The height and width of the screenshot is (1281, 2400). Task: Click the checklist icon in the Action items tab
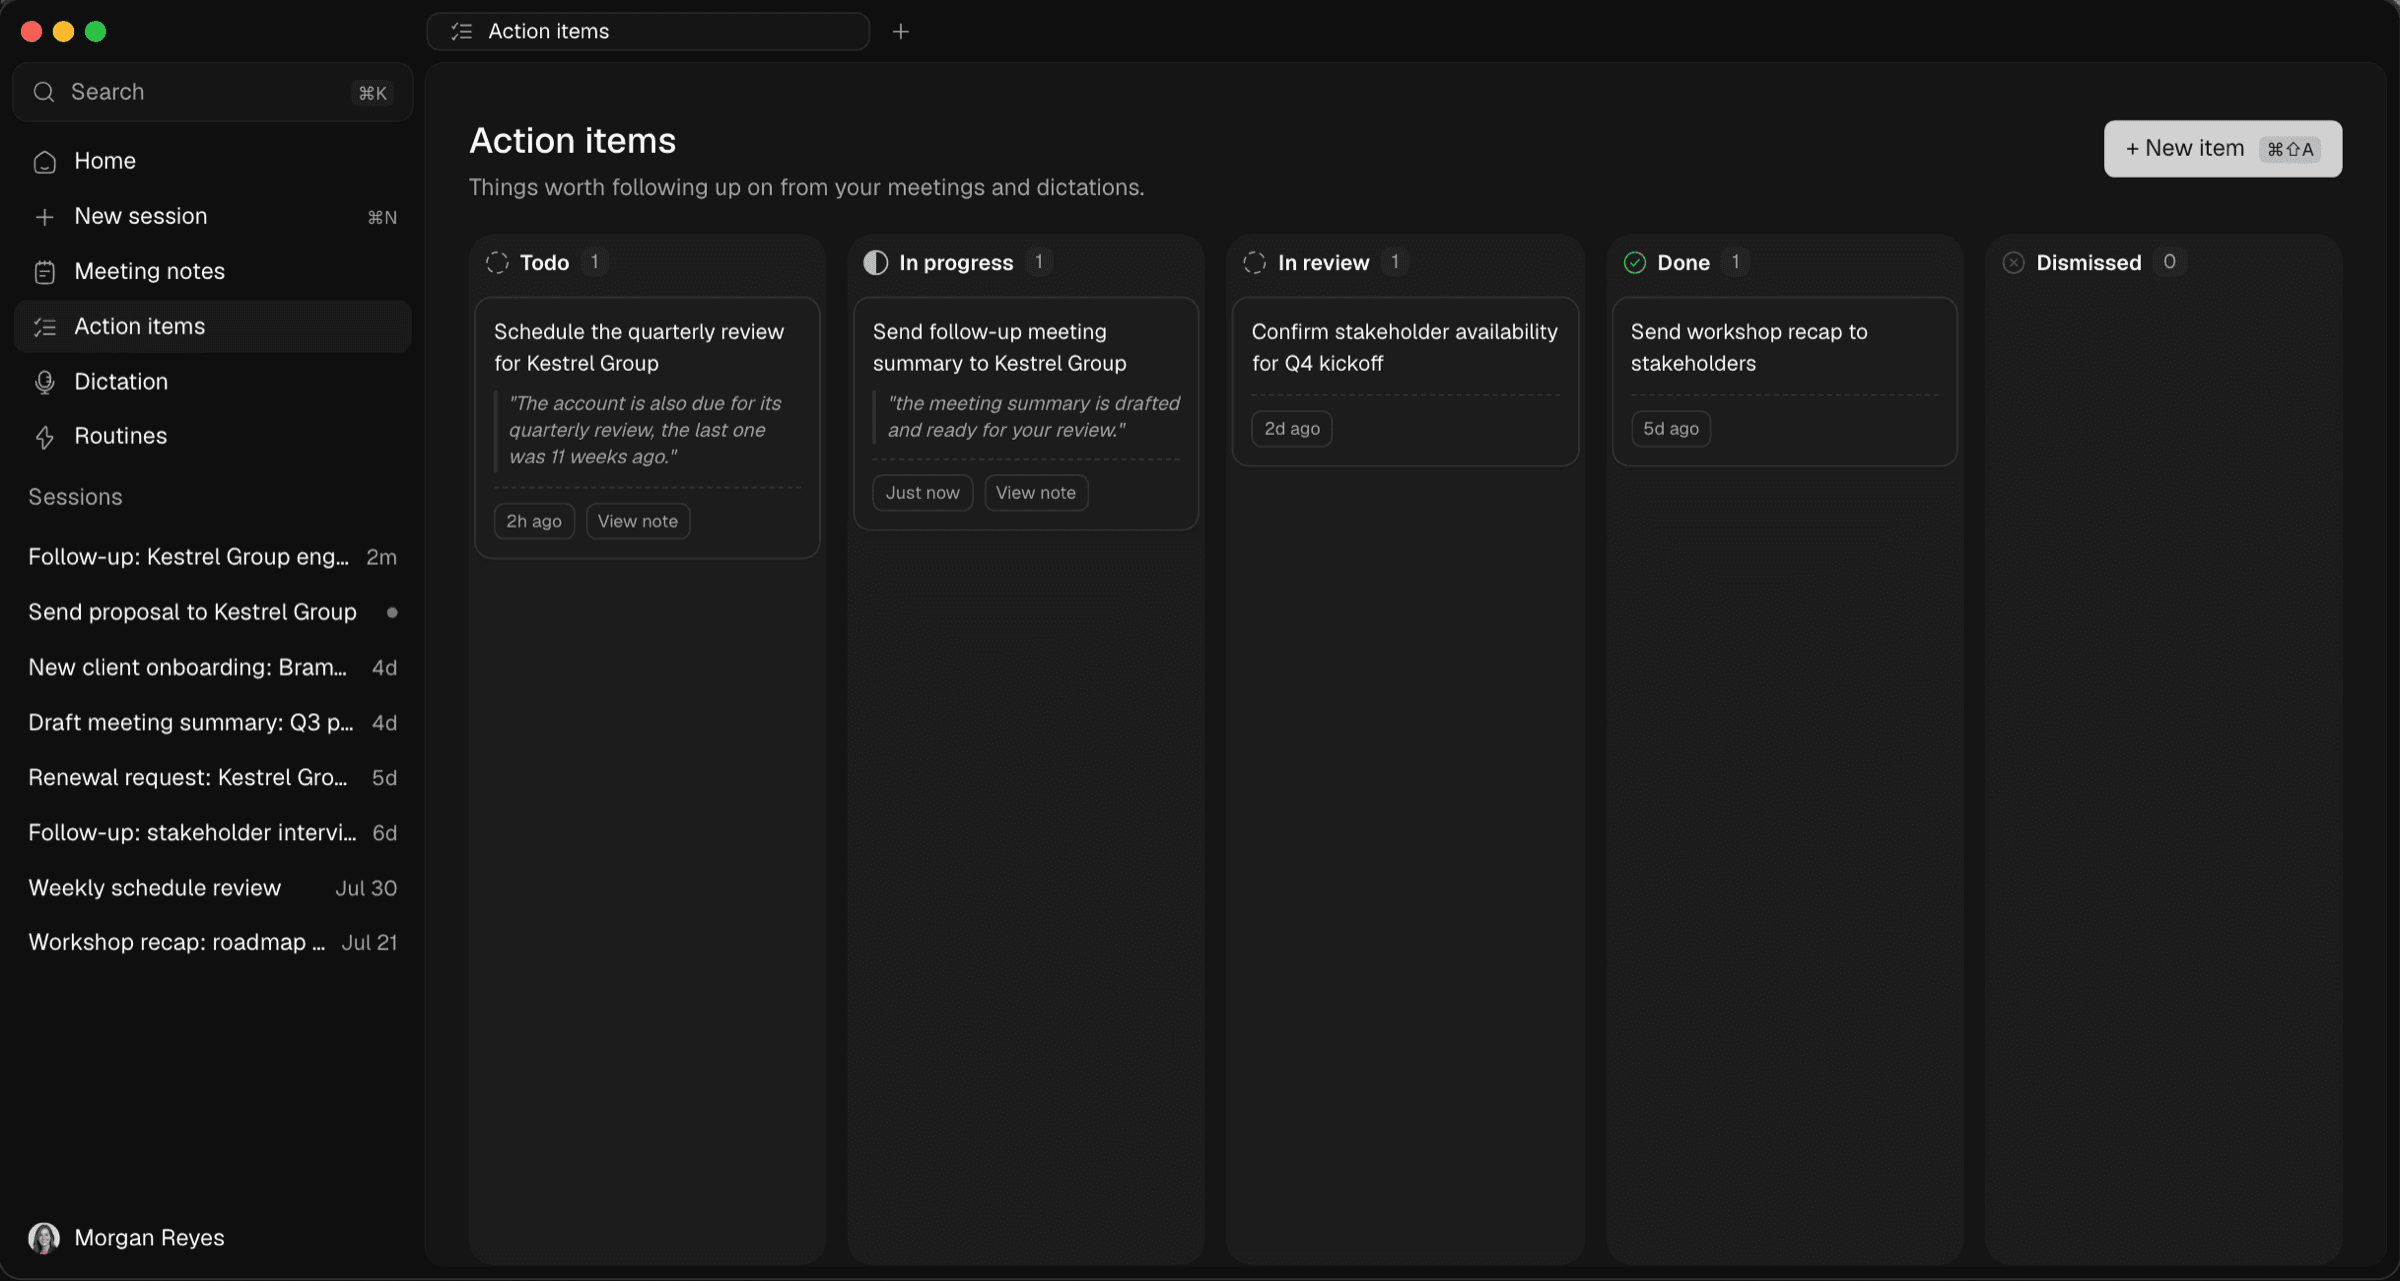point(461,32)
